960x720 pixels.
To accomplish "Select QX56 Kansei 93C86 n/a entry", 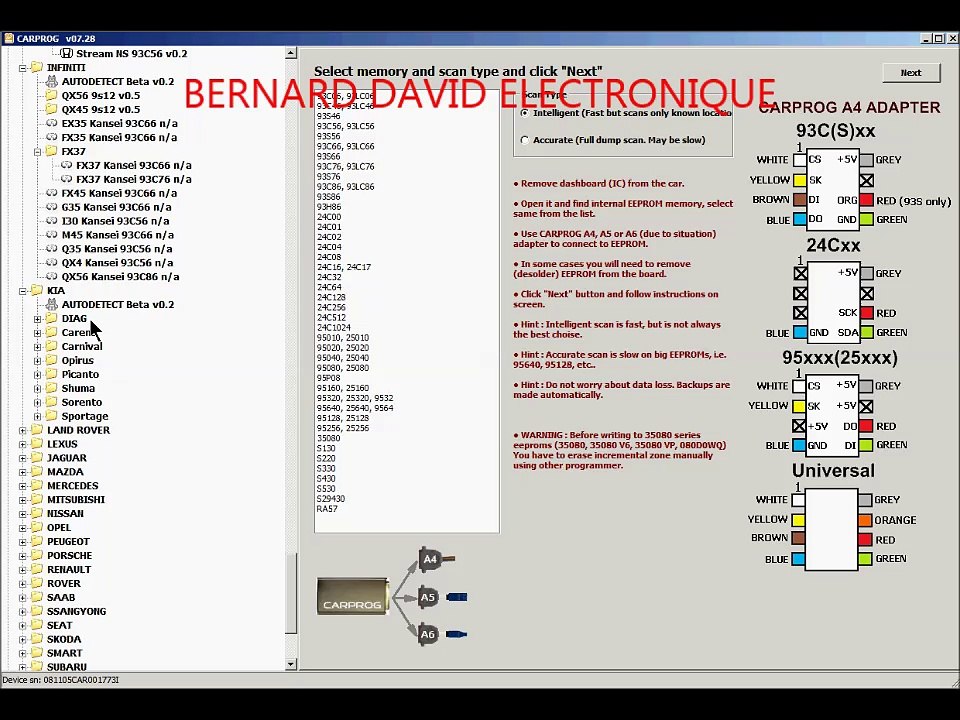I will [121, 277].
